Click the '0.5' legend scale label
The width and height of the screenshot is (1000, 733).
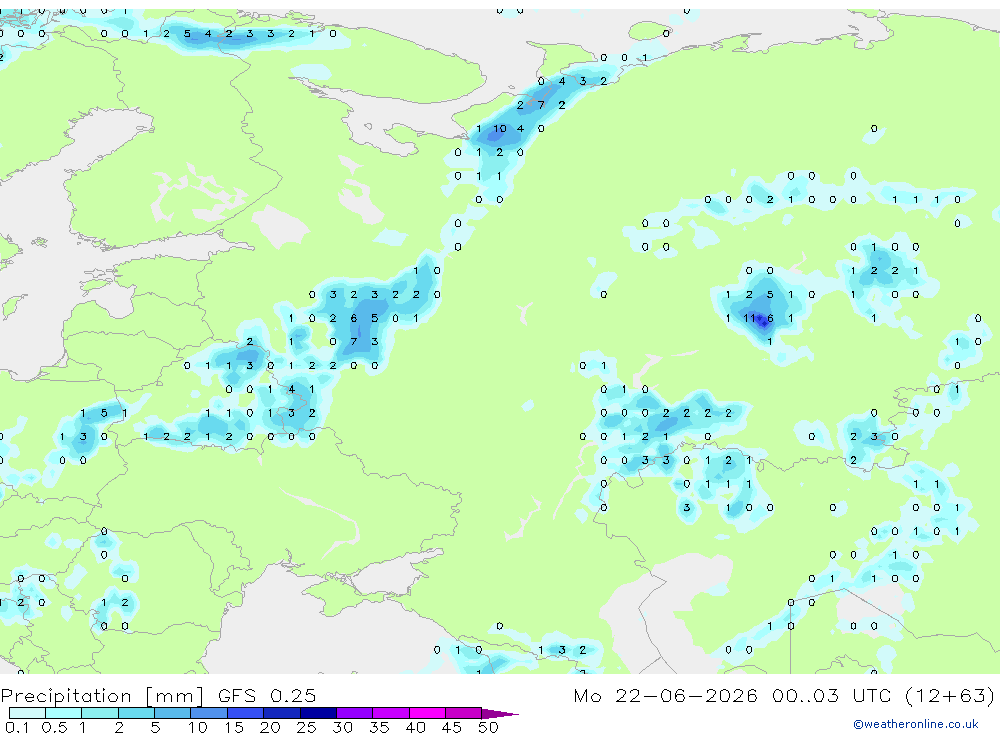tap(54, 727)
